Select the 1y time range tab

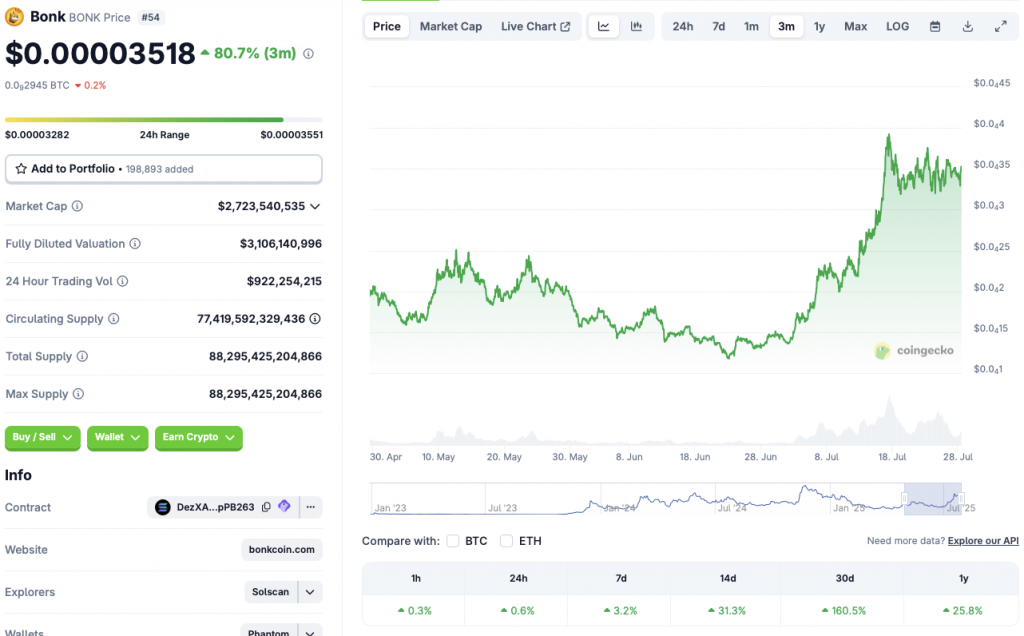pos(819,26)
